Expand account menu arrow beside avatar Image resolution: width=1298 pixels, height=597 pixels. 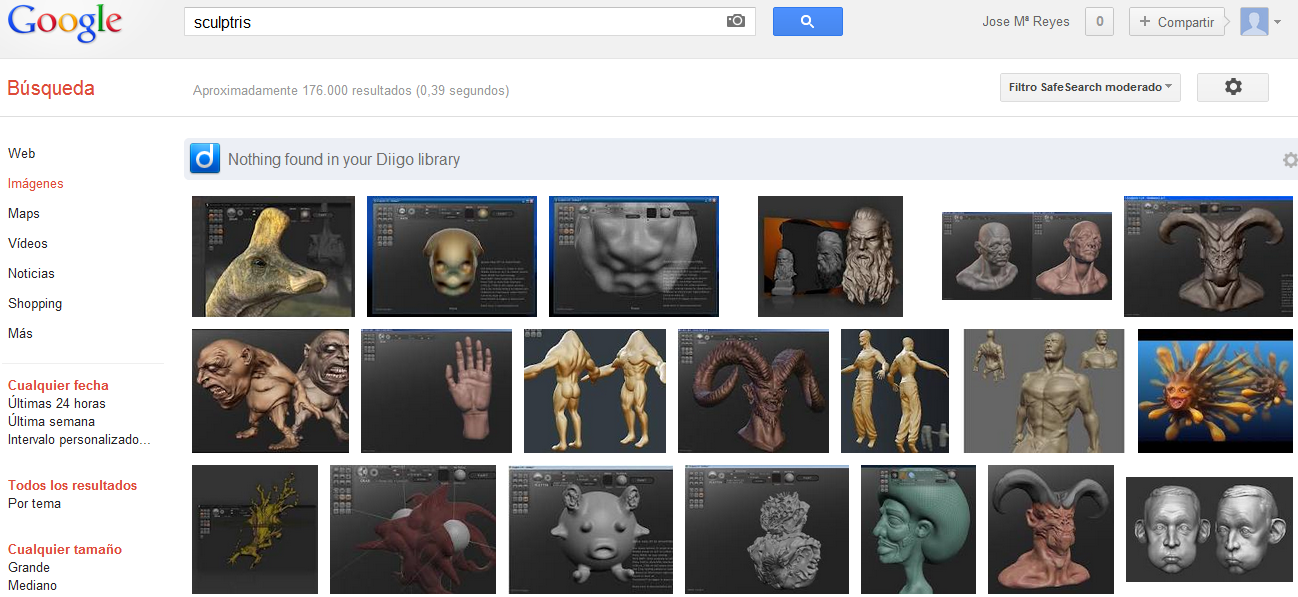(x=1278, y=22)
